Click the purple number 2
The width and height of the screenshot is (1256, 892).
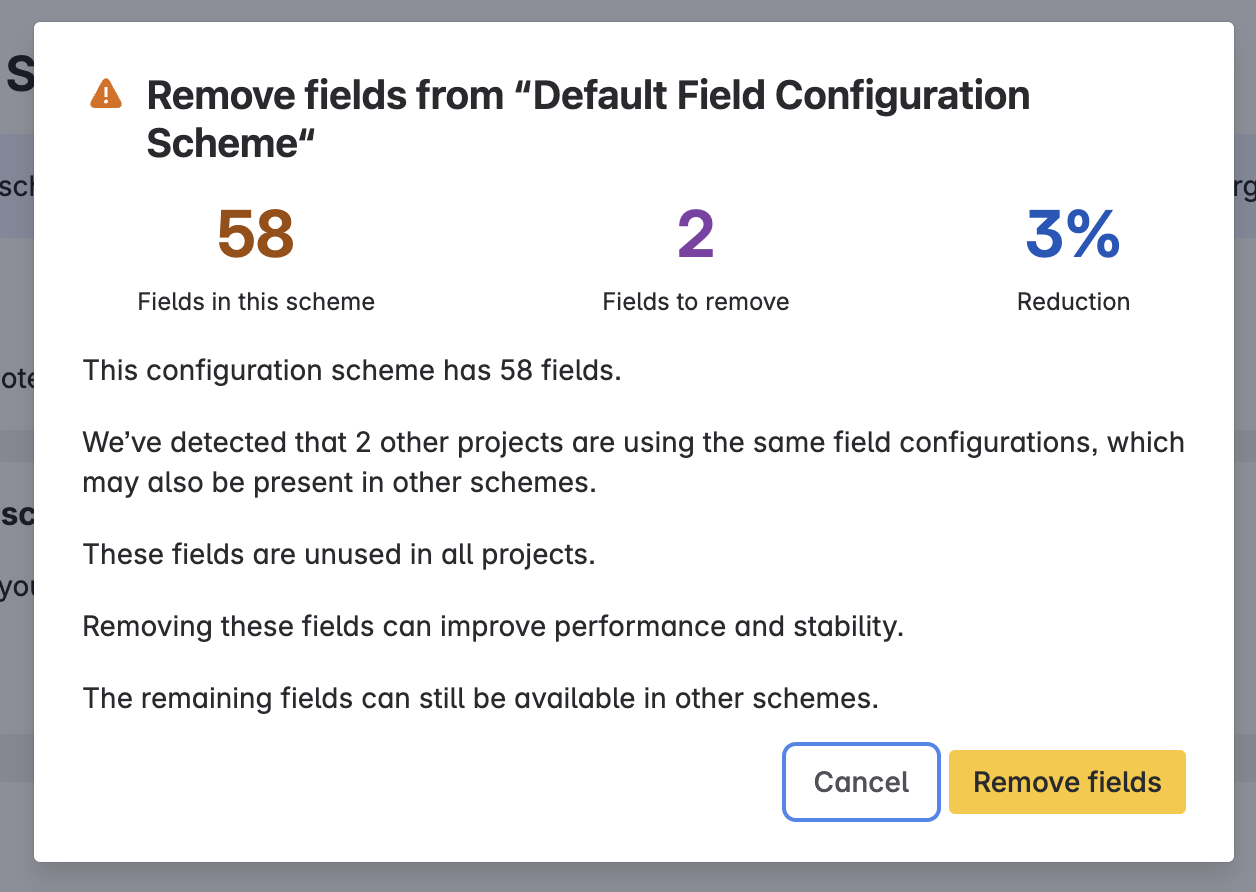[696, 234]
